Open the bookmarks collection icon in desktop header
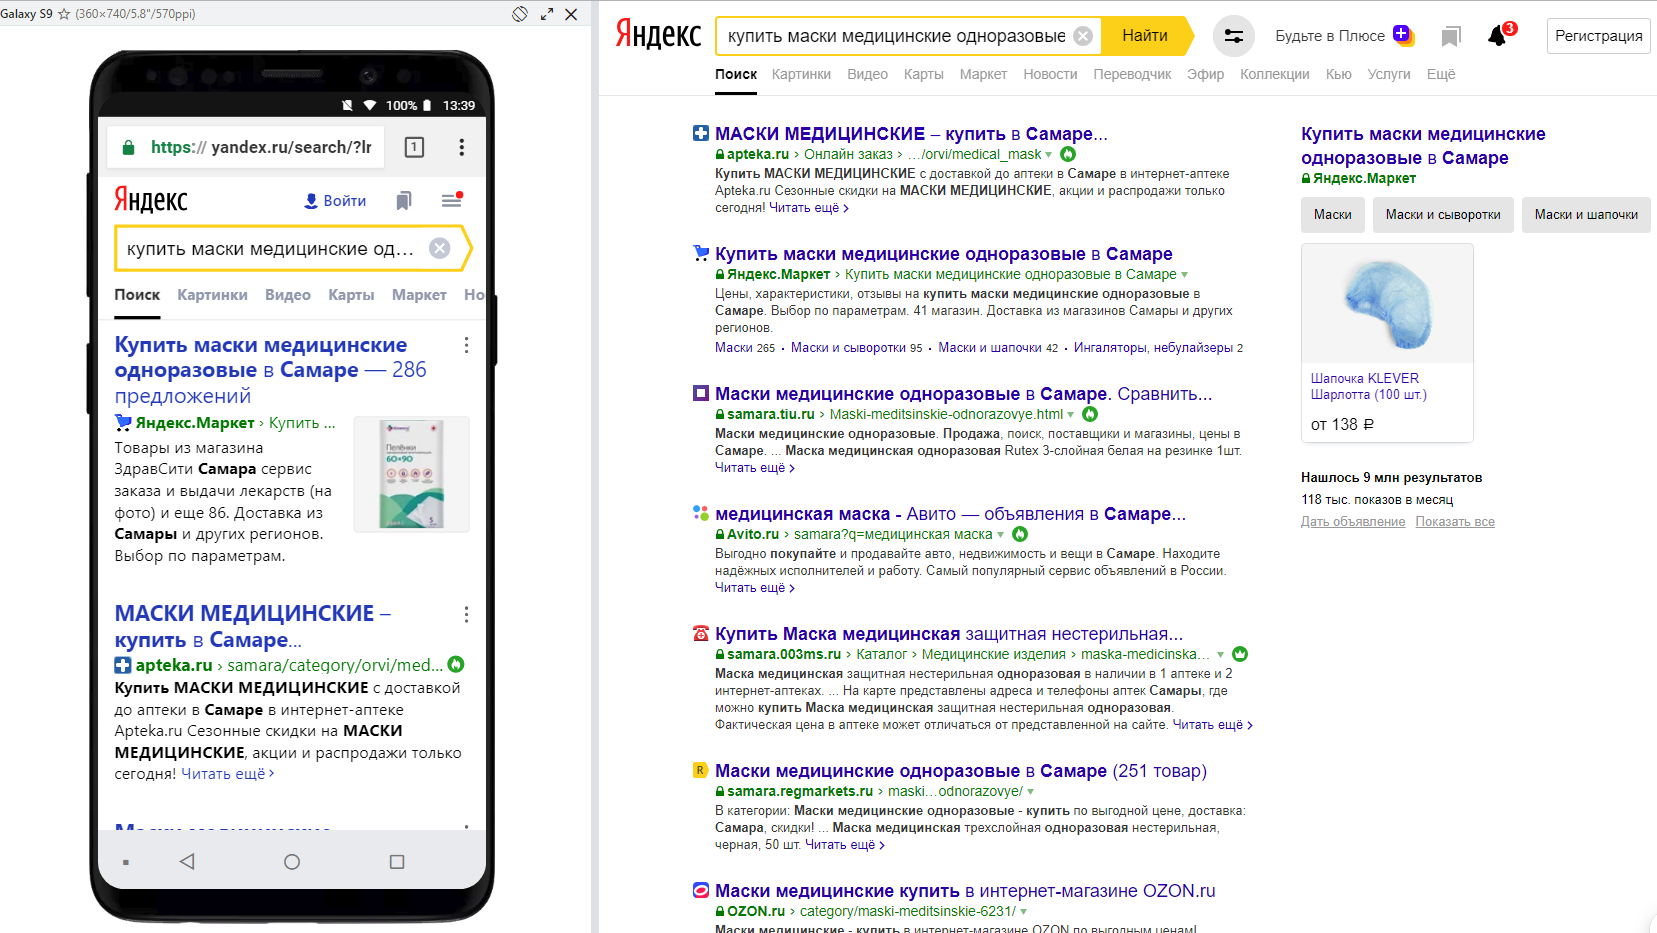The width and height of the screenshot is (1657, 933). pos(1451,37)
